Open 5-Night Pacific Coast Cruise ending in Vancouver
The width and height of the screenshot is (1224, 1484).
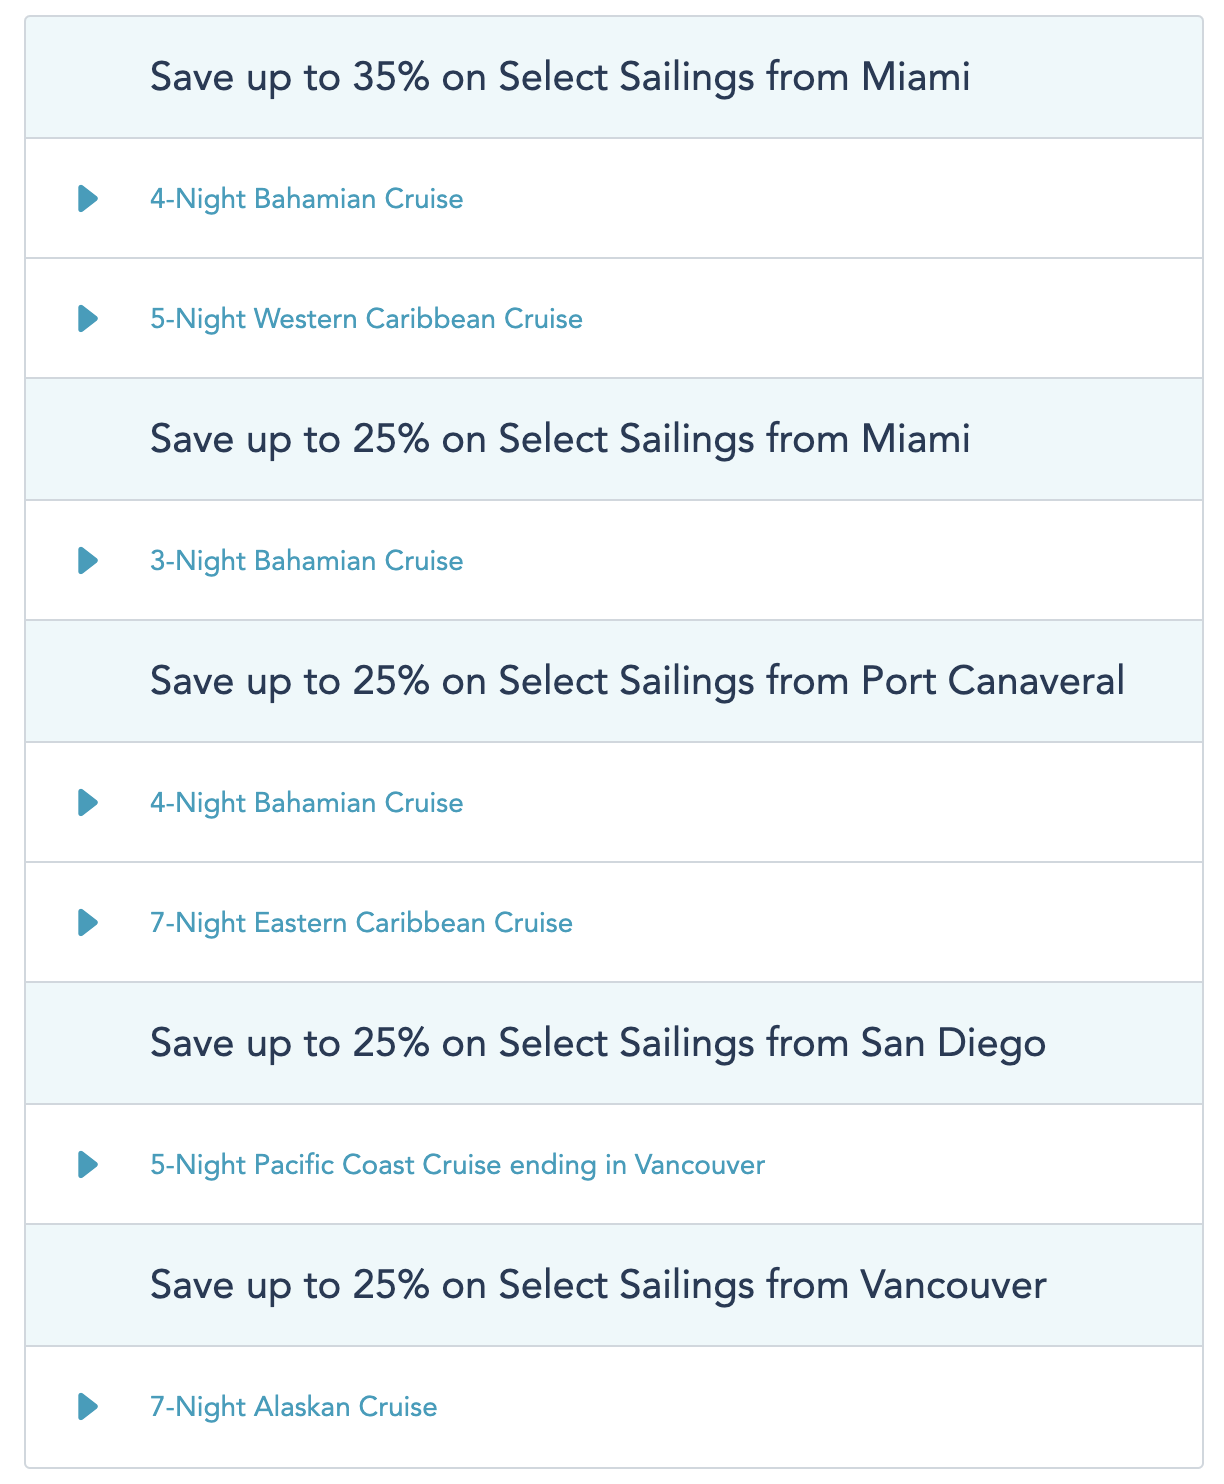[x=457, y=1165]
